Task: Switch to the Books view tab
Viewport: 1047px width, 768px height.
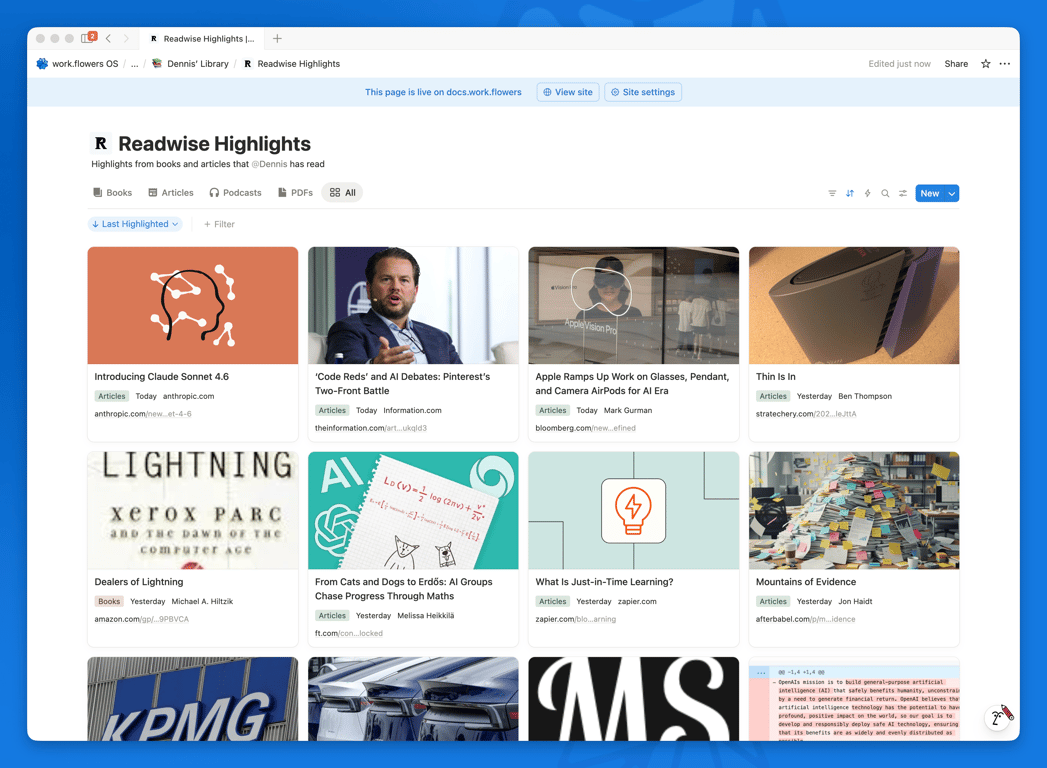Action: point(112,193)
